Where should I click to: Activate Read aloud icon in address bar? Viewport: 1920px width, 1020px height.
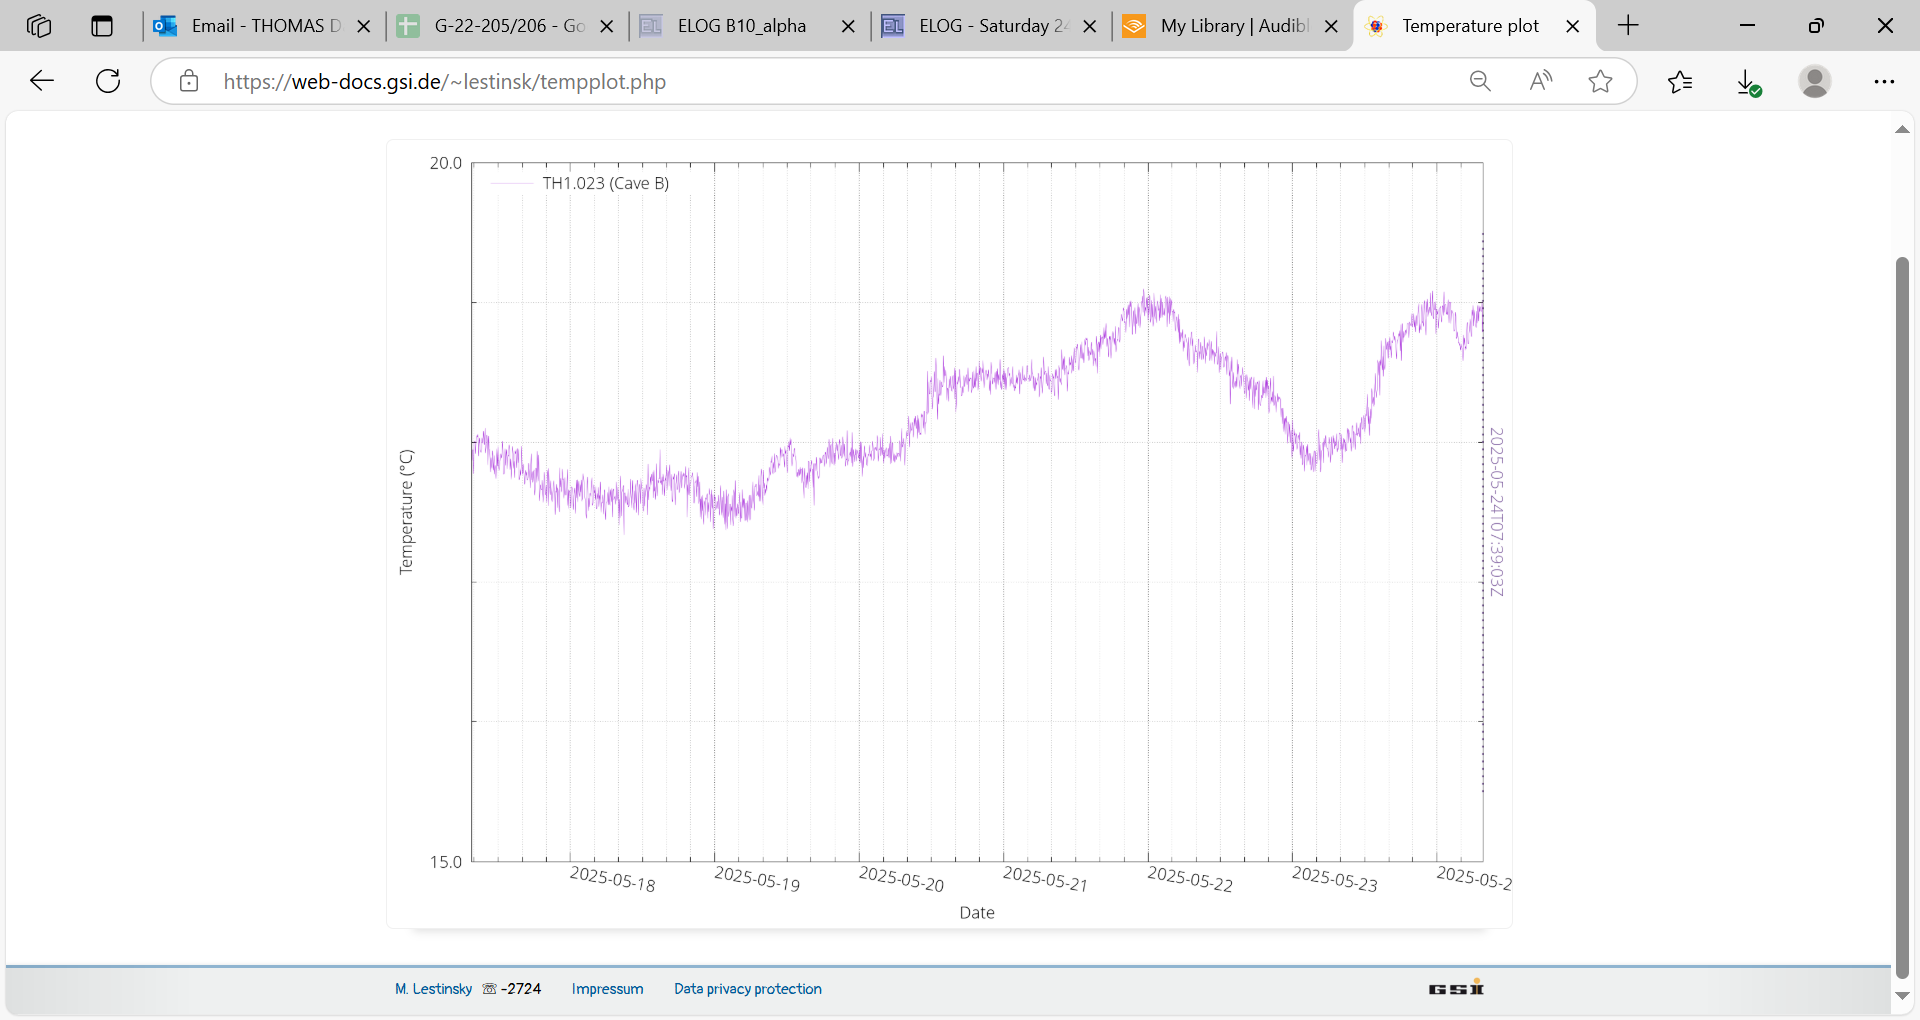1540,81
